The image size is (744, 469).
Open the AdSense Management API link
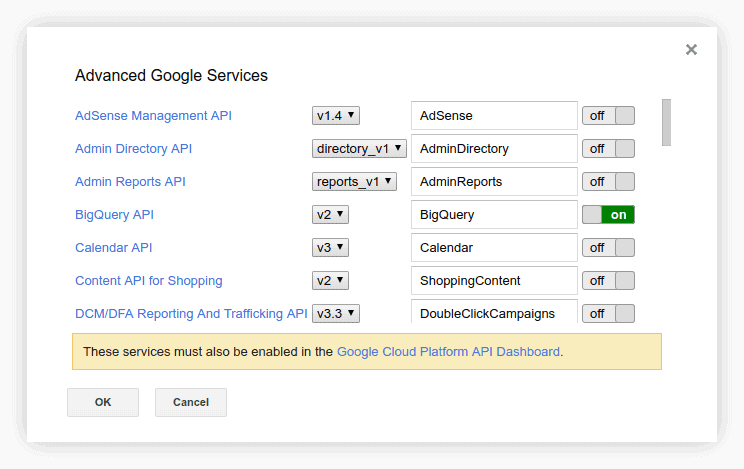[153, 115]
